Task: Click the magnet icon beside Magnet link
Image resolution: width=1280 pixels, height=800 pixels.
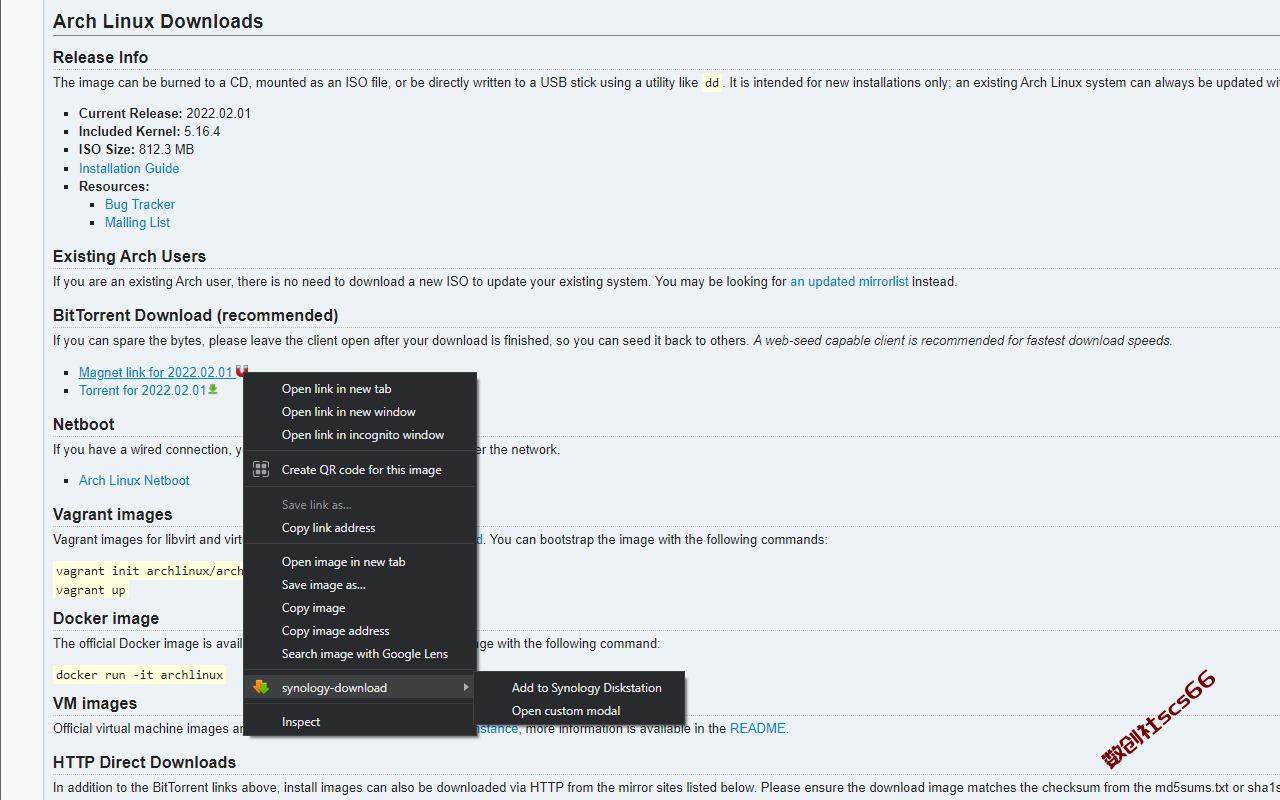Action: [241, 371]
